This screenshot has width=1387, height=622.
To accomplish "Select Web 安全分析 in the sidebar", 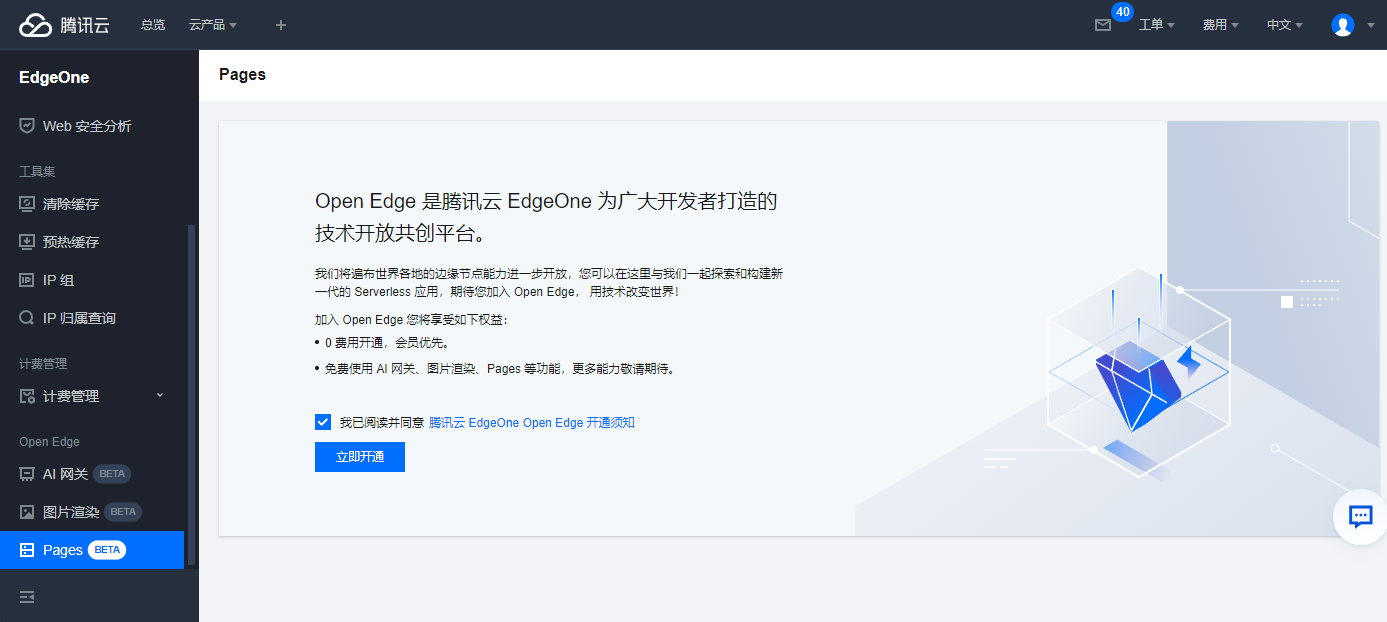I will pyautogui.click(x=82, y=125).
